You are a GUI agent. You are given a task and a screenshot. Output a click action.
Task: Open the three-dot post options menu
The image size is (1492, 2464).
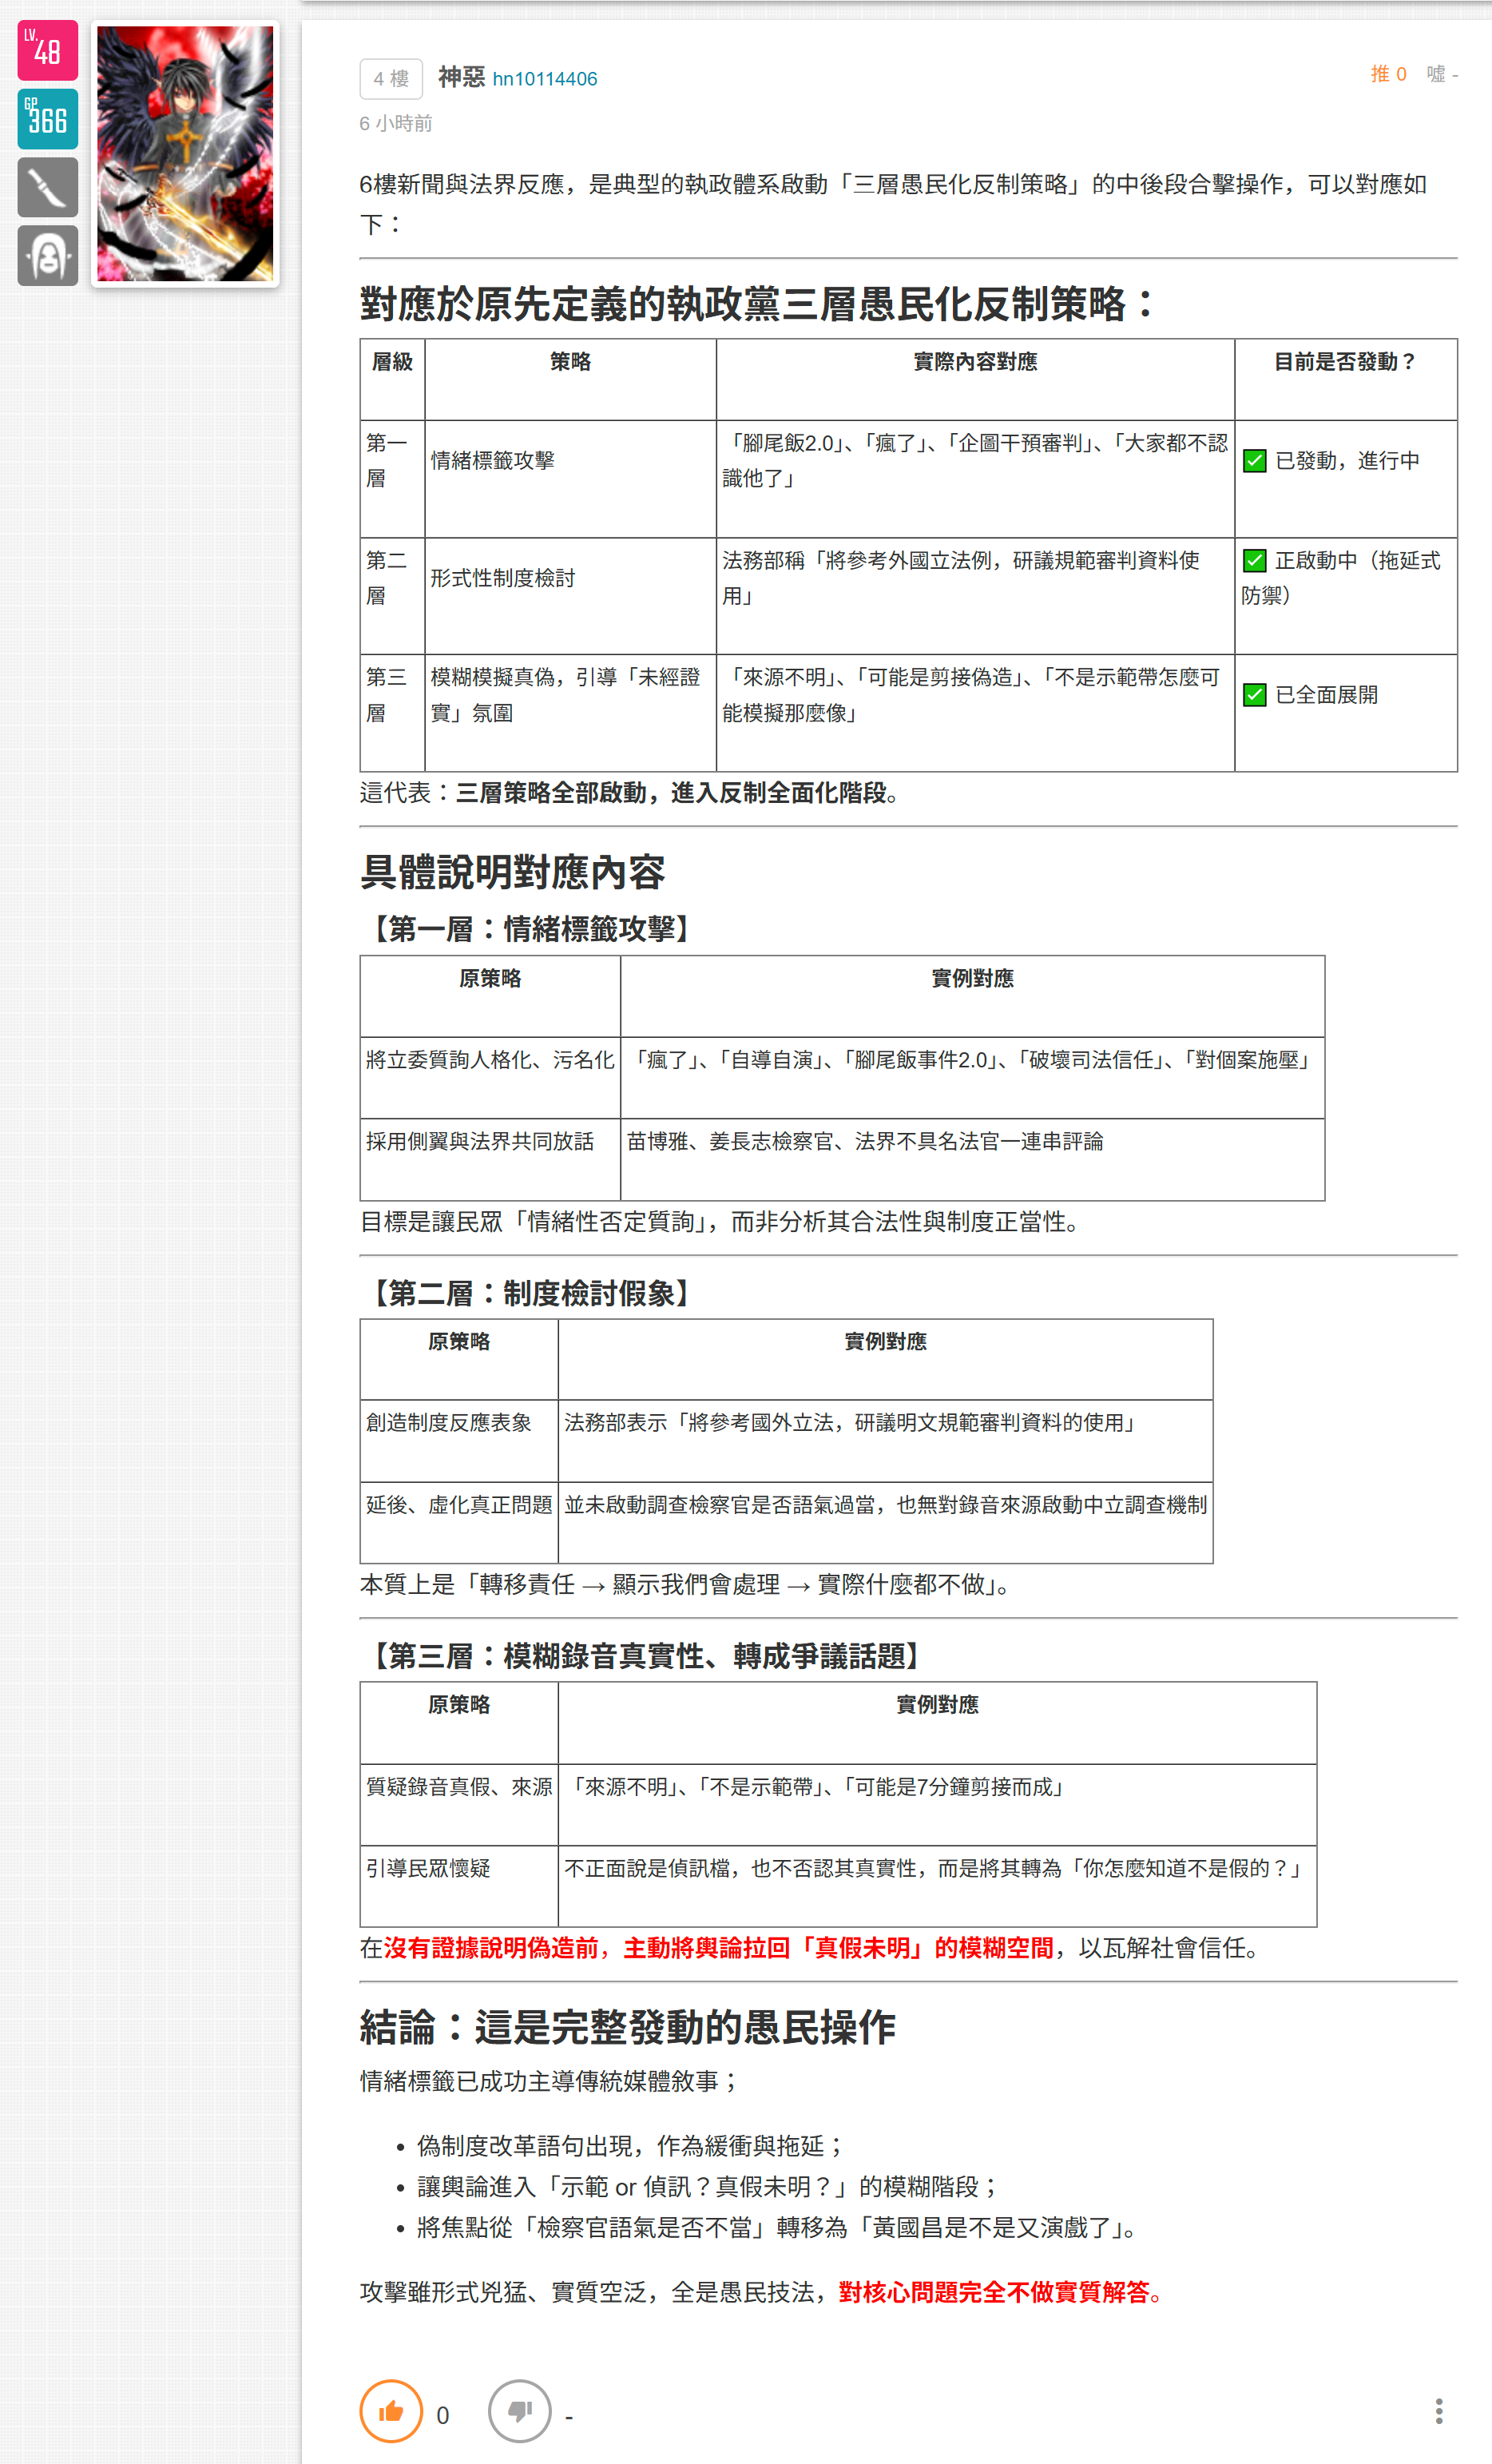1438,2411
